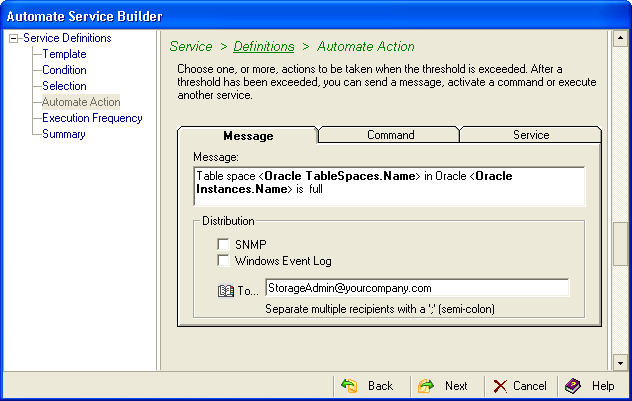Click the Distribution group label
This screenshot has width=632, height=401.
(x=228, y=221)
